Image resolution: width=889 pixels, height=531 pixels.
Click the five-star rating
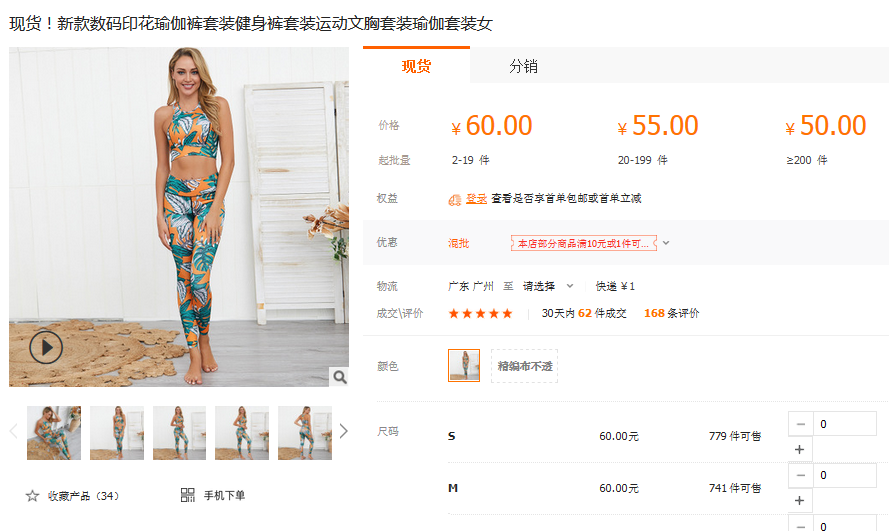pos(480,313)
